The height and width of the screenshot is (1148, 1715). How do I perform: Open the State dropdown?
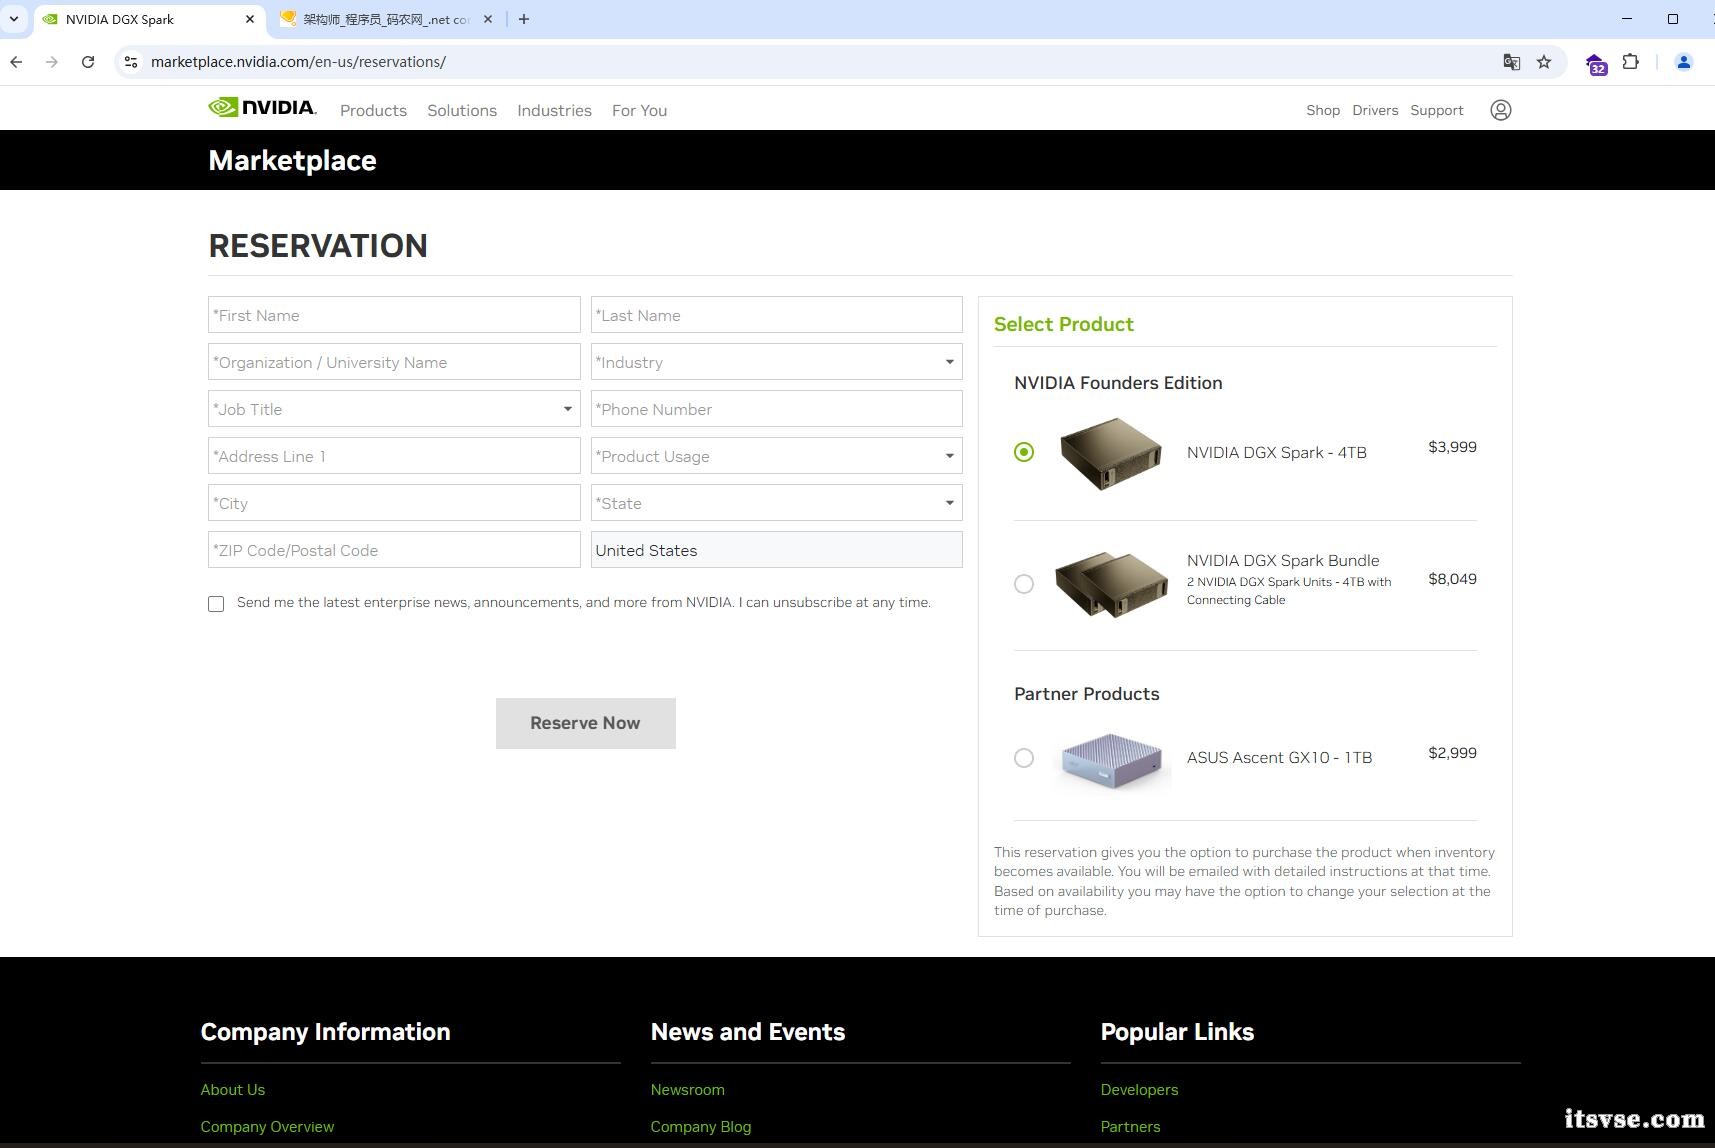coord(776,503)
